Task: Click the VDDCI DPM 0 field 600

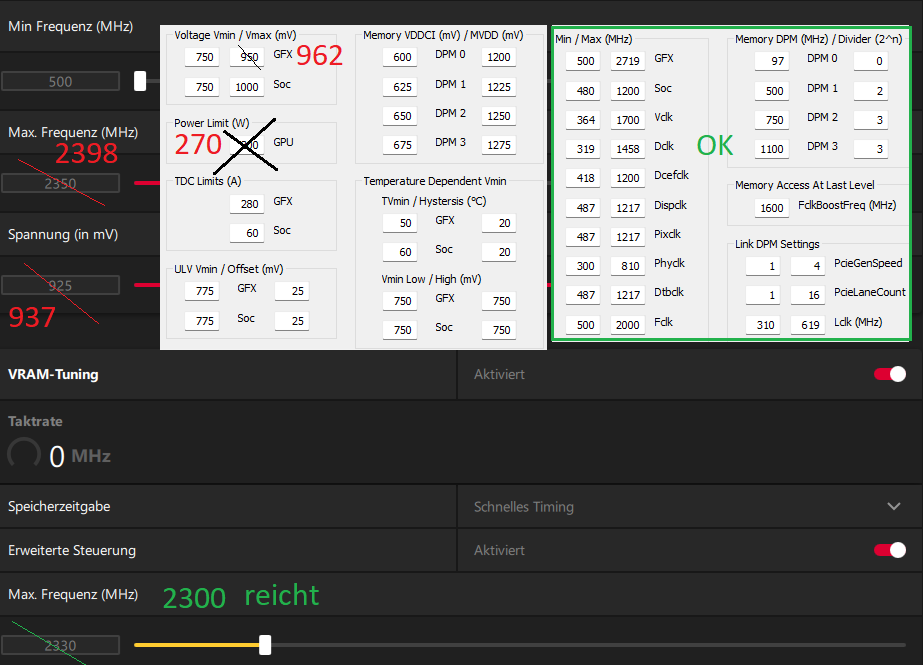Action: click(400, 57)
